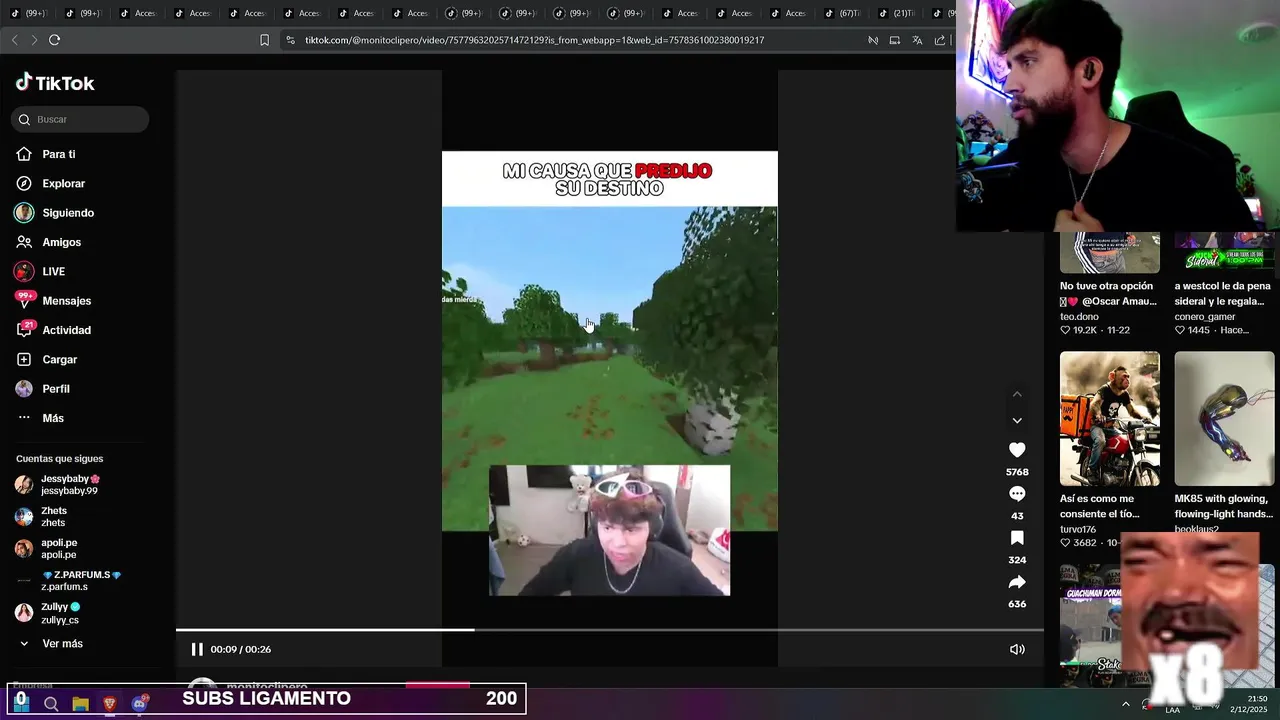Open 'No tuve otra opción' video title
The height and width of the screenshot is (720, 1280).
coord(1107,293)
